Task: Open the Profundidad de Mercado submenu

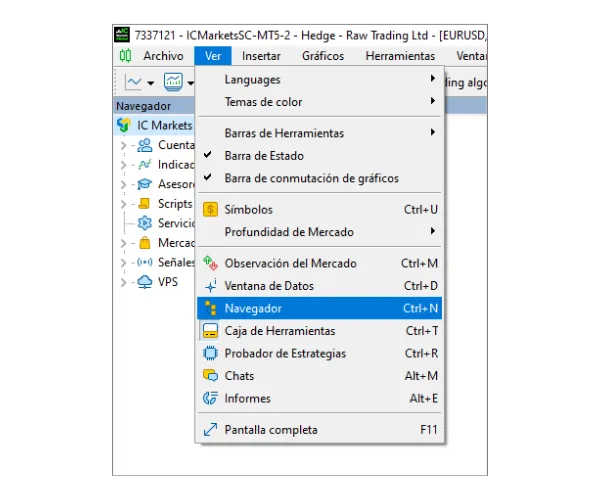Action: point(320,232)
